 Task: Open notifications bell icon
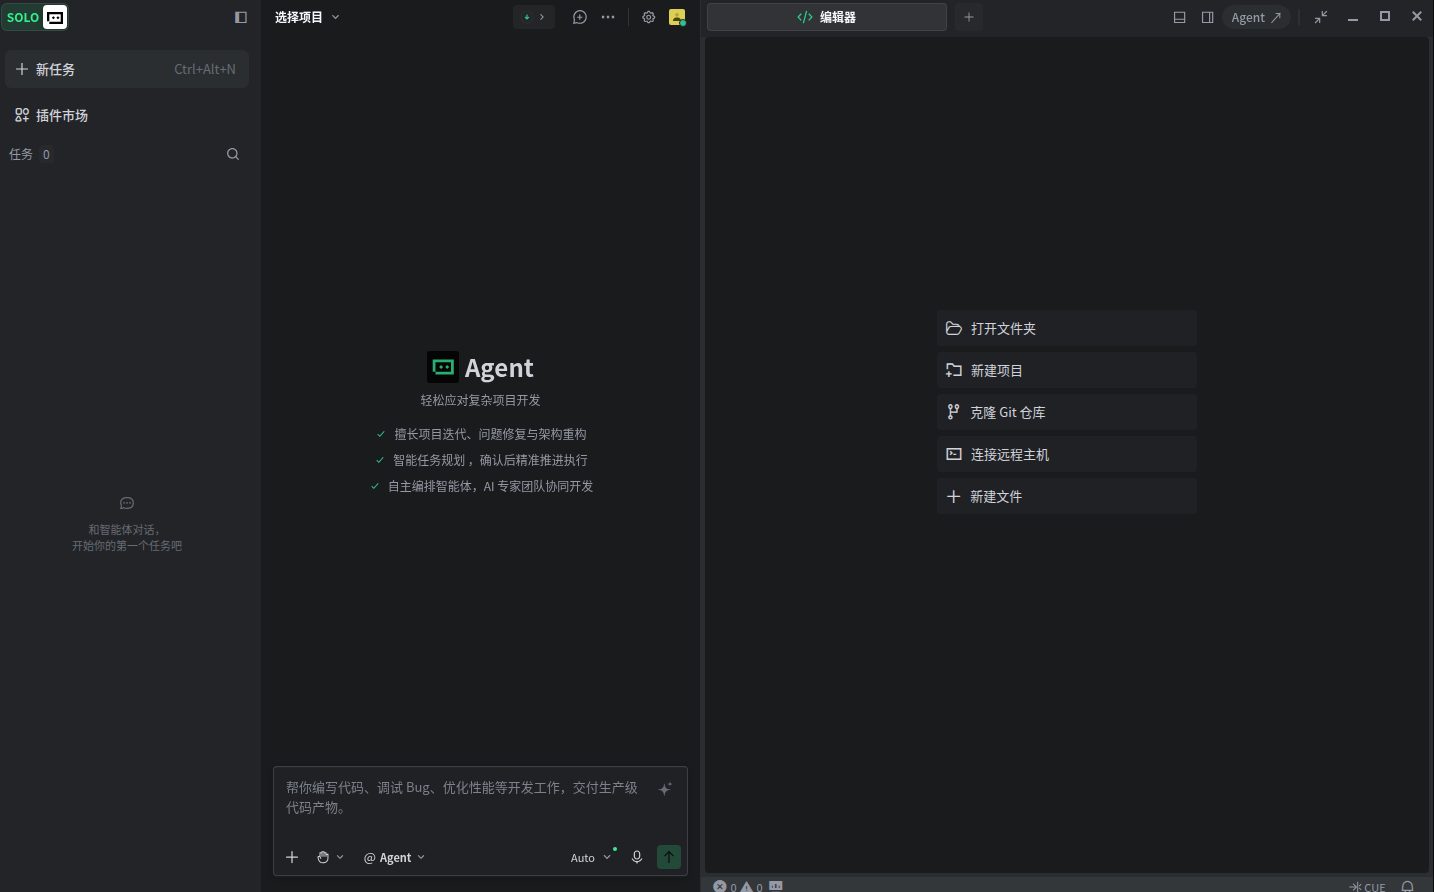(x=1408, y=886)
